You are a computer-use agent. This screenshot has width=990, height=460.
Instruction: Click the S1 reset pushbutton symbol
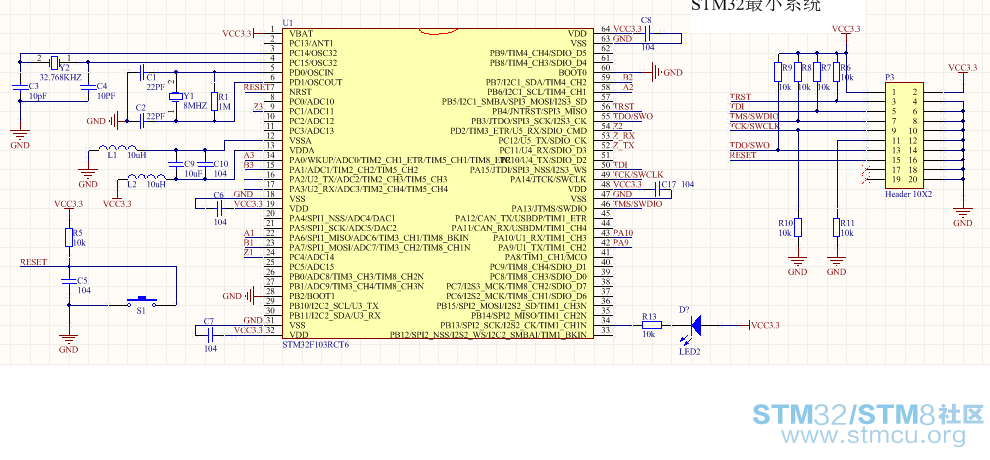coord(143,302)
